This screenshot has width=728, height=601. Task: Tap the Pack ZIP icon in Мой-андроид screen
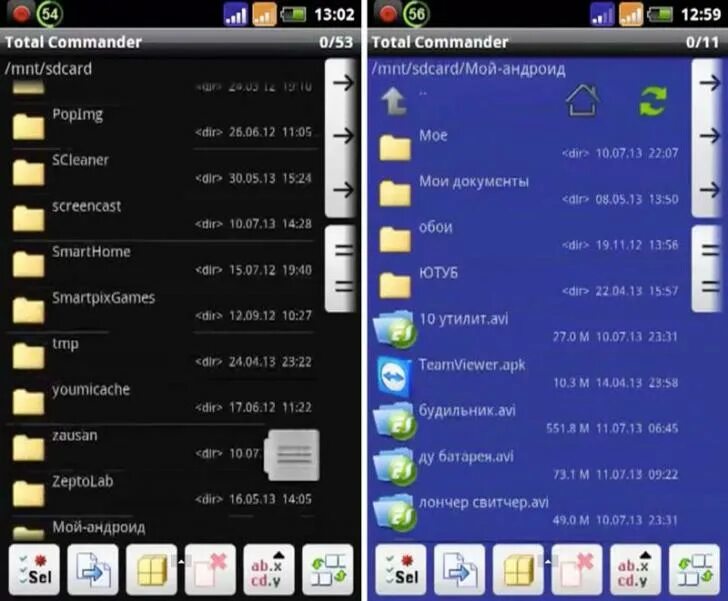518,569
